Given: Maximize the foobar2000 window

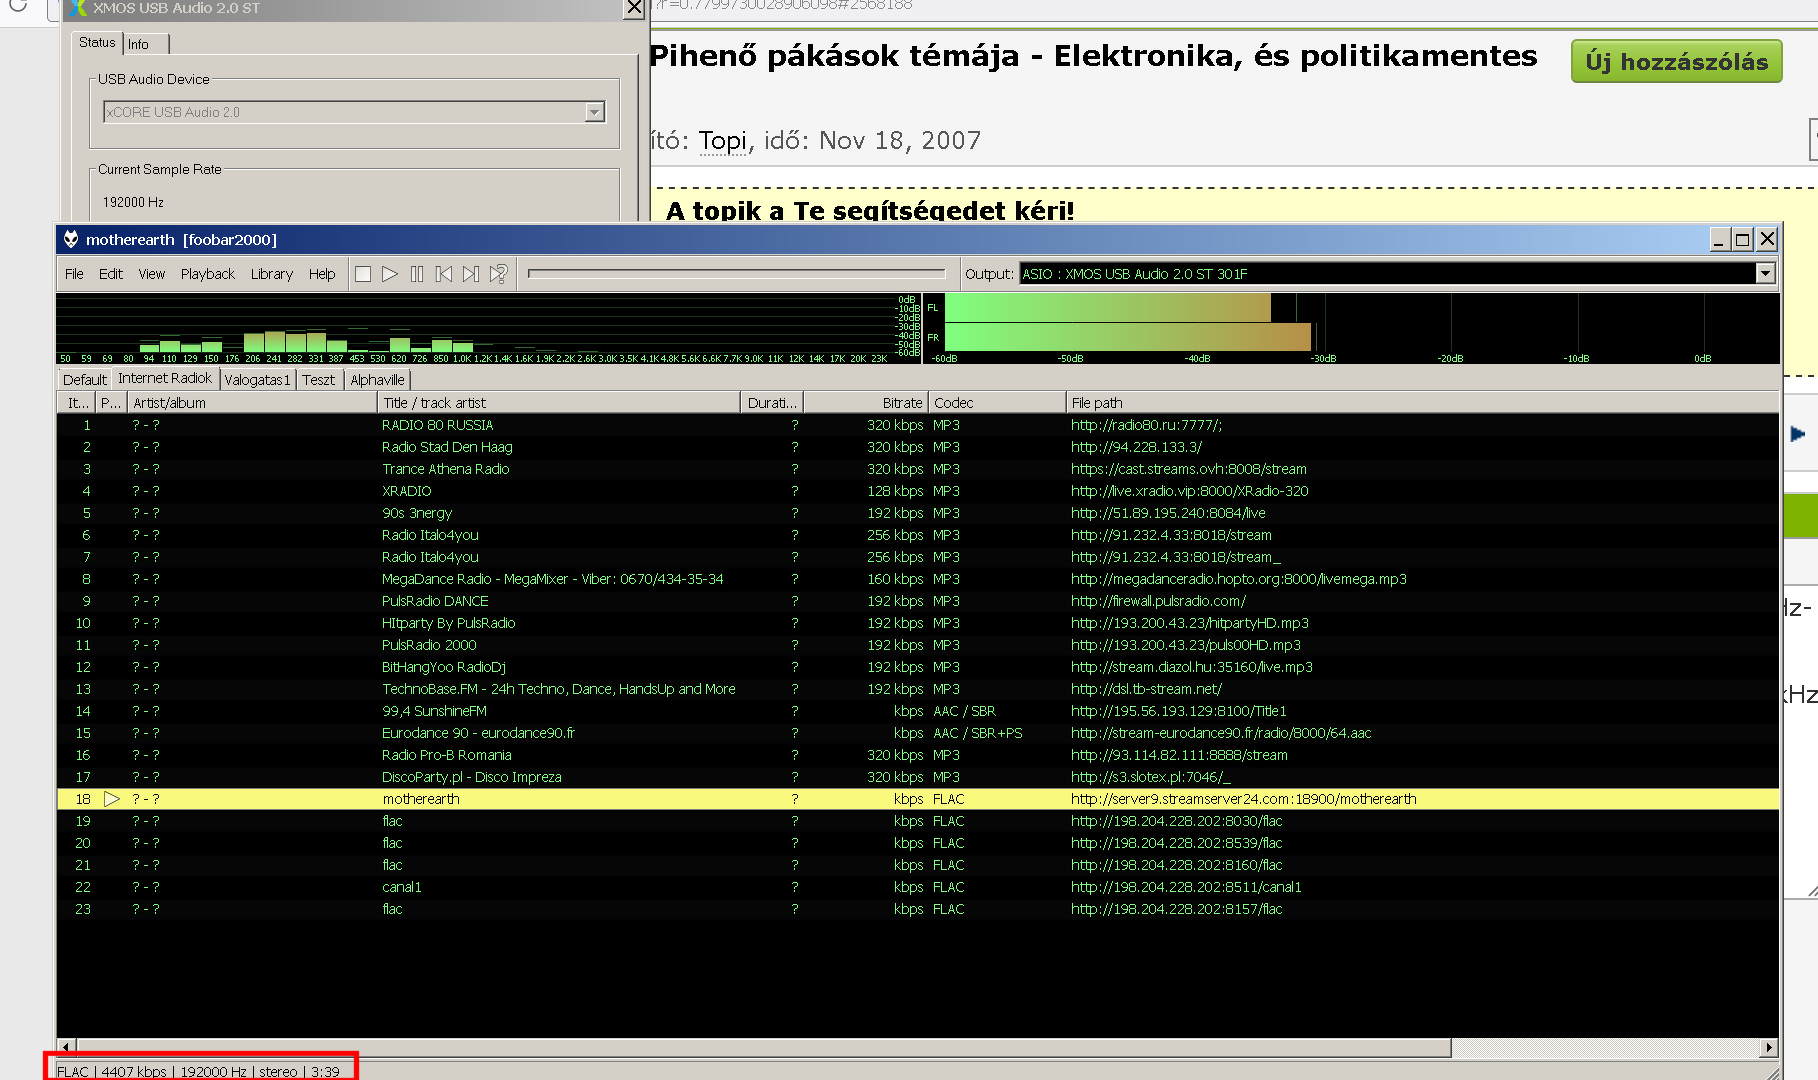Looking at the screenshot, I should (x=1743, y=239).
